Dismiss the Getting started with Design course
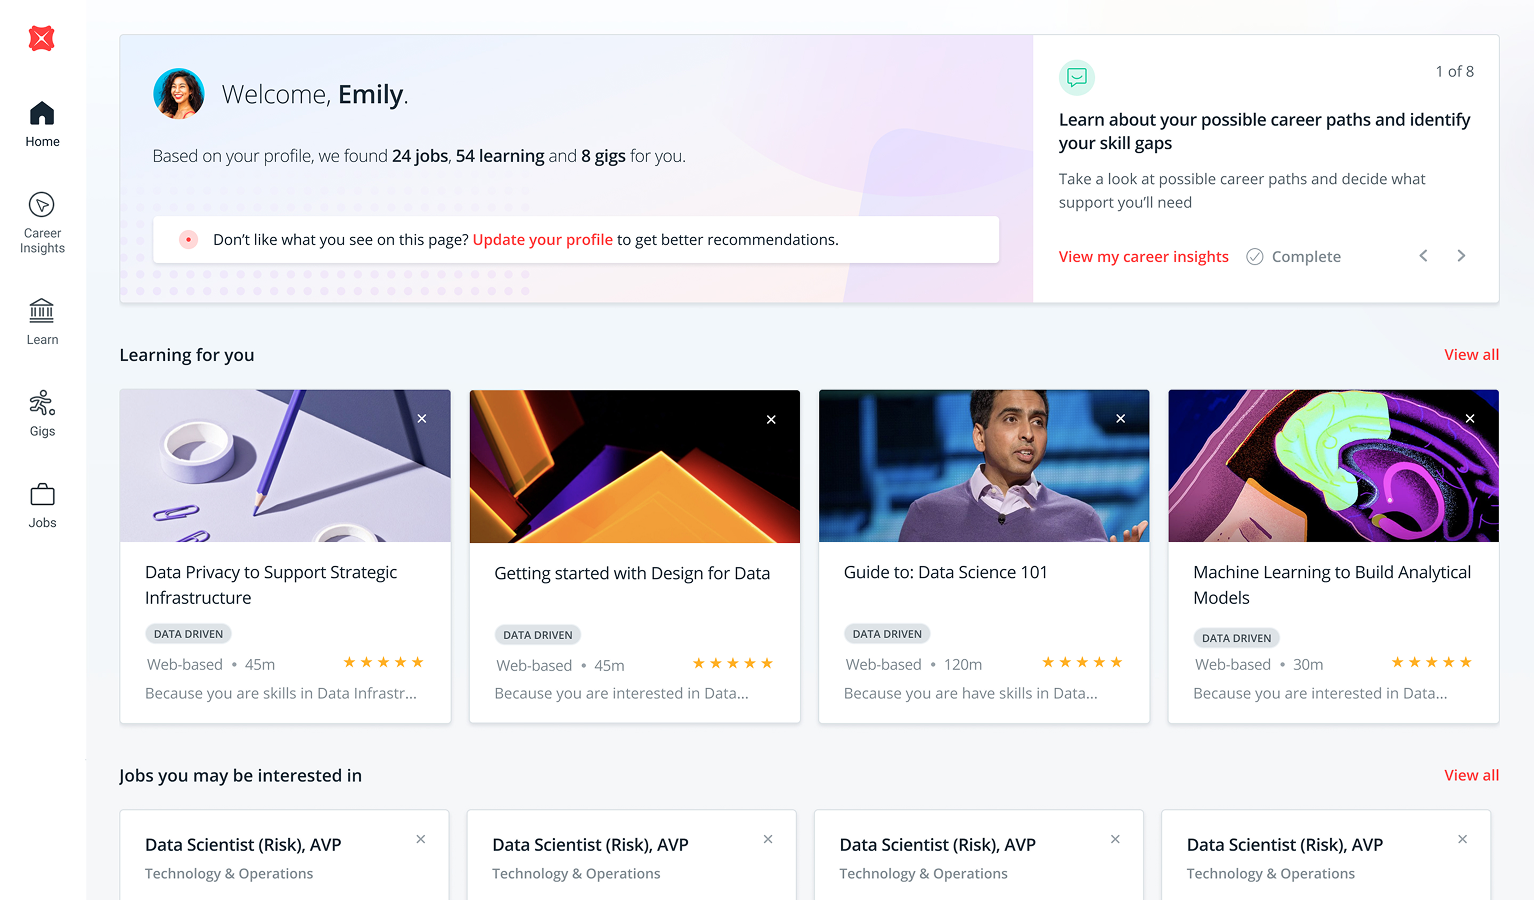This screenshot has height=900, width=1534. (771, 419)
